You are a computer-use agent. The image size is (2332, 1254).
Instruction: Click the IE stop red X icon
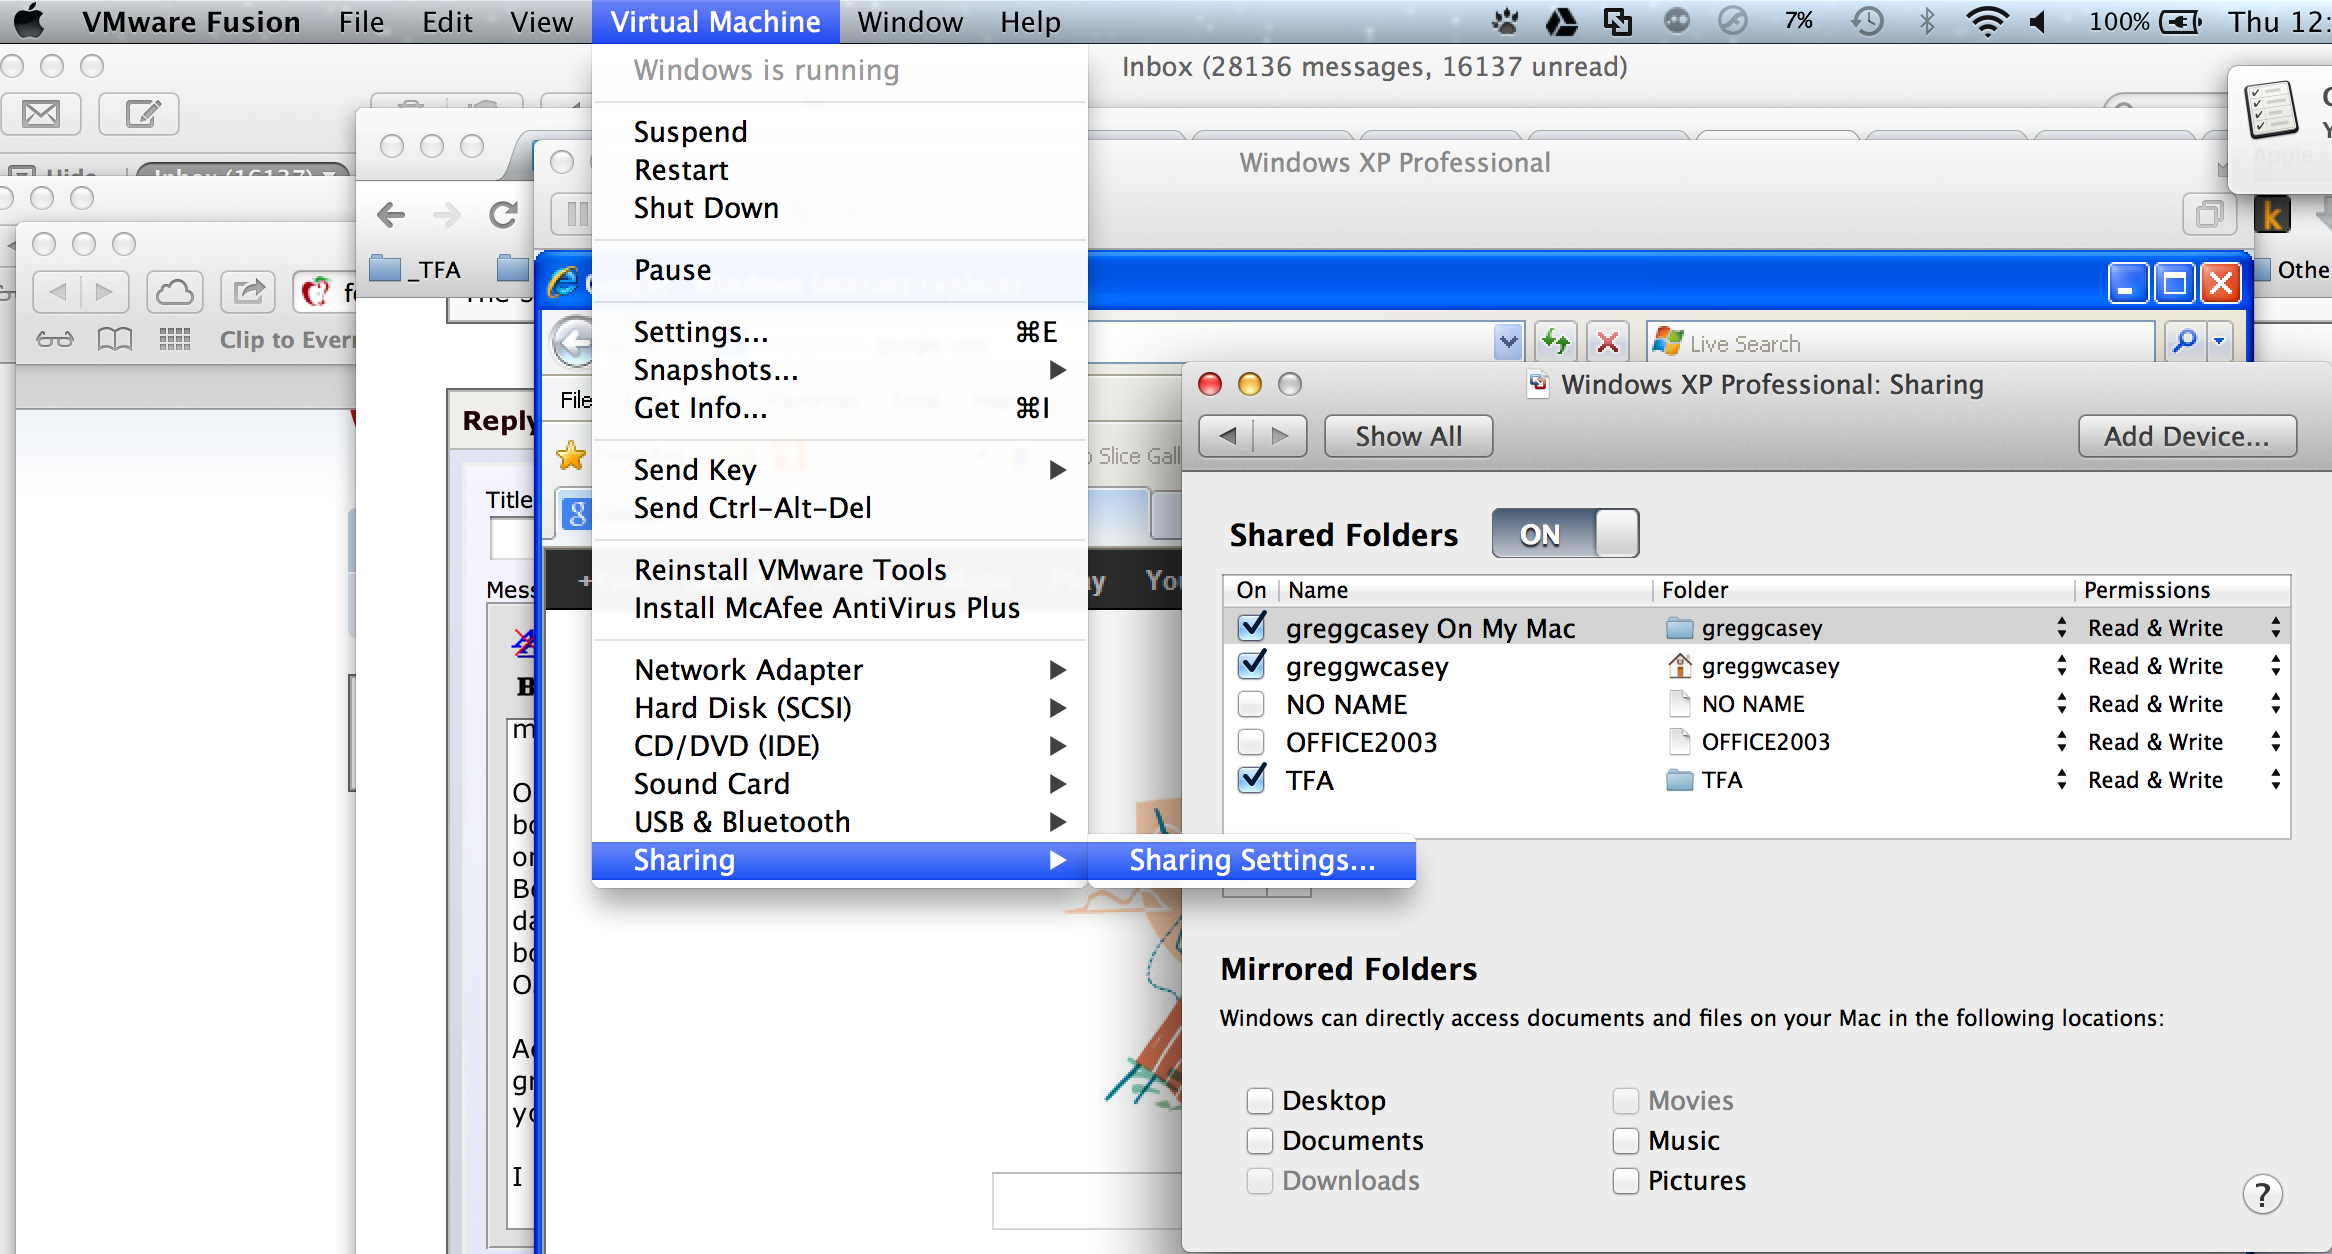pos(1608,342)
